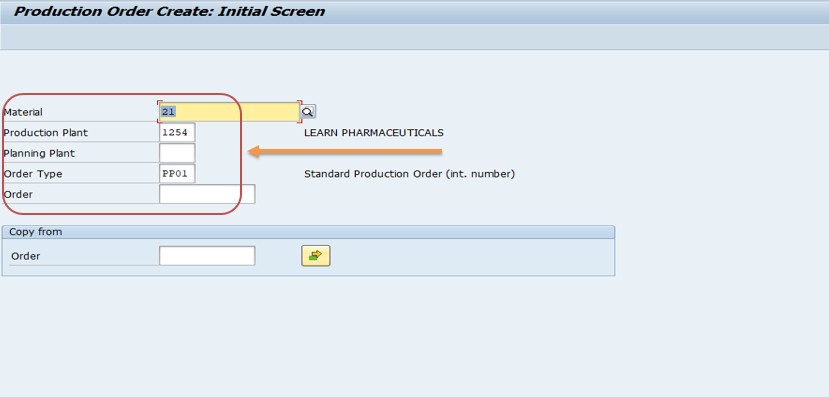Viewport: 829px width, 397px height.
Task: Select the Production Plant field showing 1254
Action: (x=177, y=133)
